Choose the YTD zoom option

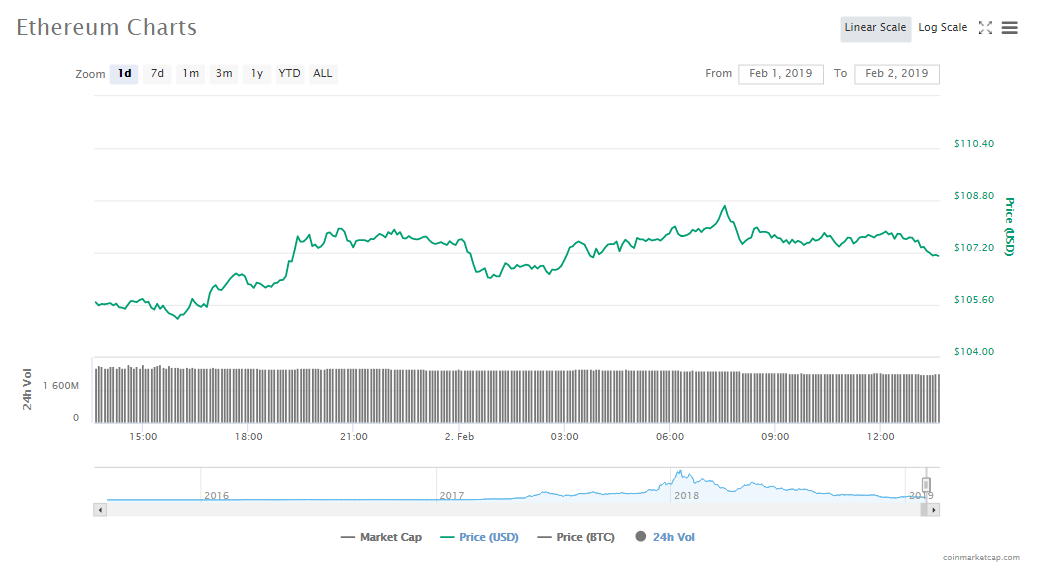(289, 73)
